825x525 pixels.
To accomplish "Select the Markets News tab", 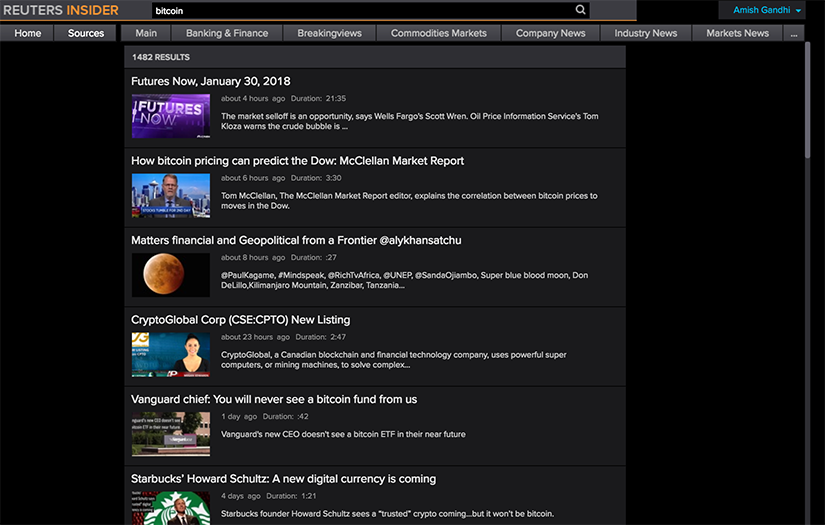I will coord(737,33).
